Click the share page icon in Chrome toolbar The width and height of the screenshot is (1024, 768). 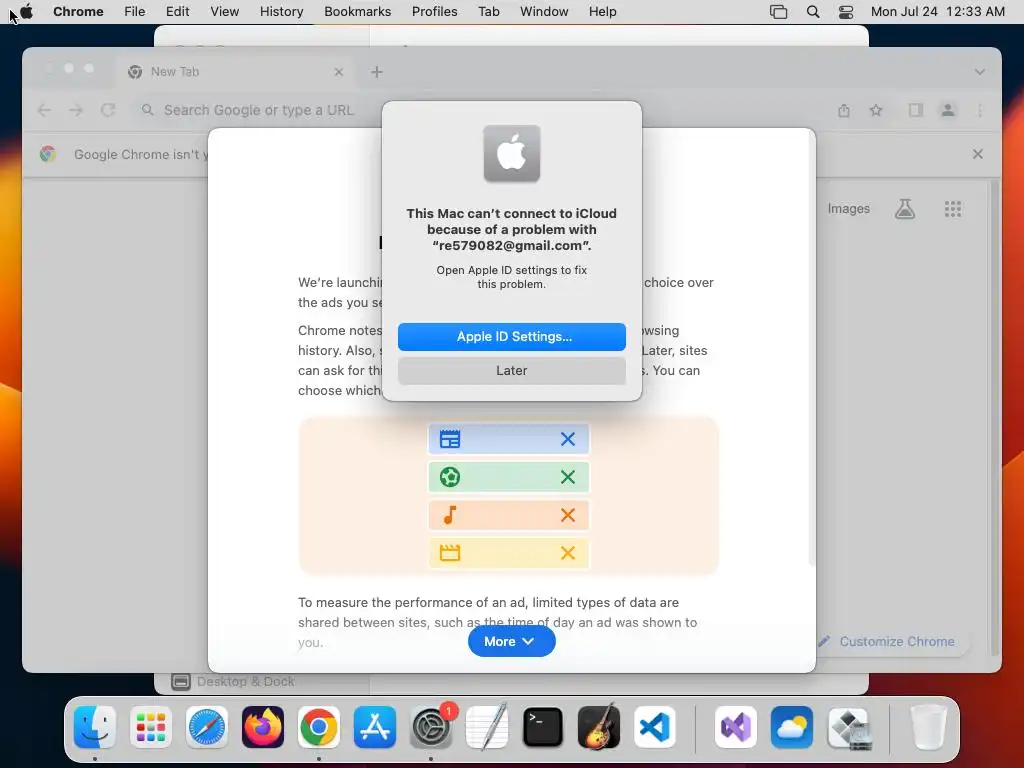tap(844, 110)
